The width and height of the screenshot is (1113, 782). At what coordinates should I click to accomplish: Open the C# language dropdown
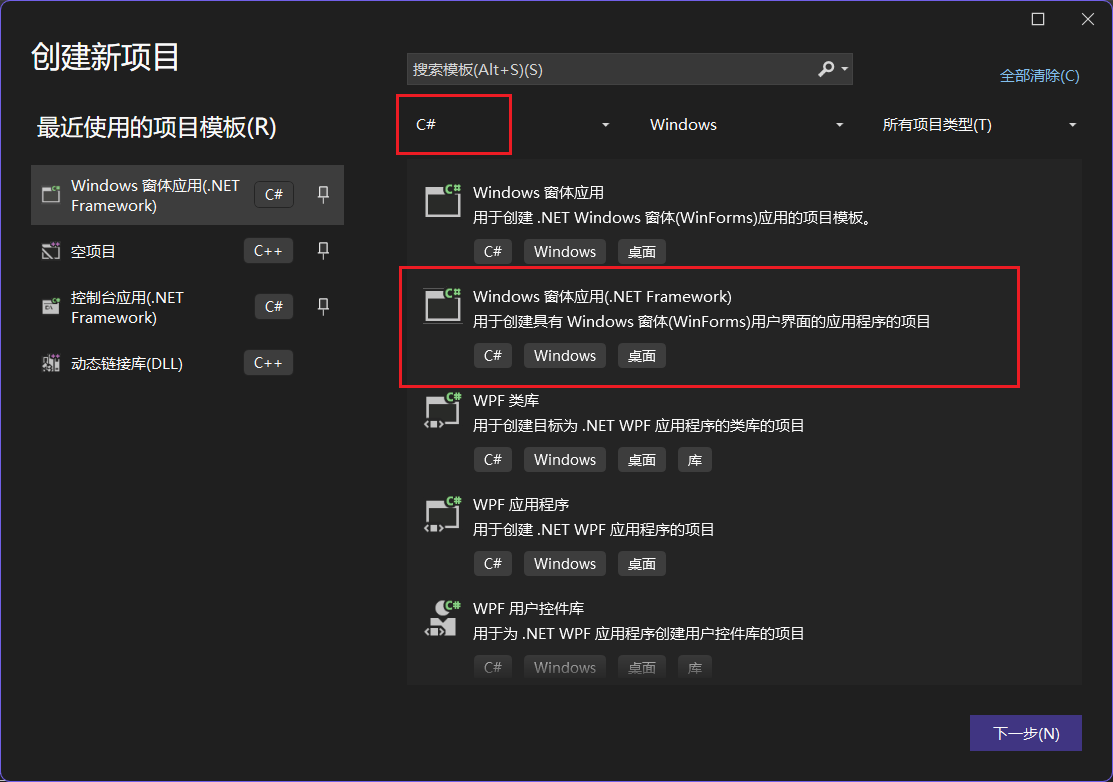[604, 124]
